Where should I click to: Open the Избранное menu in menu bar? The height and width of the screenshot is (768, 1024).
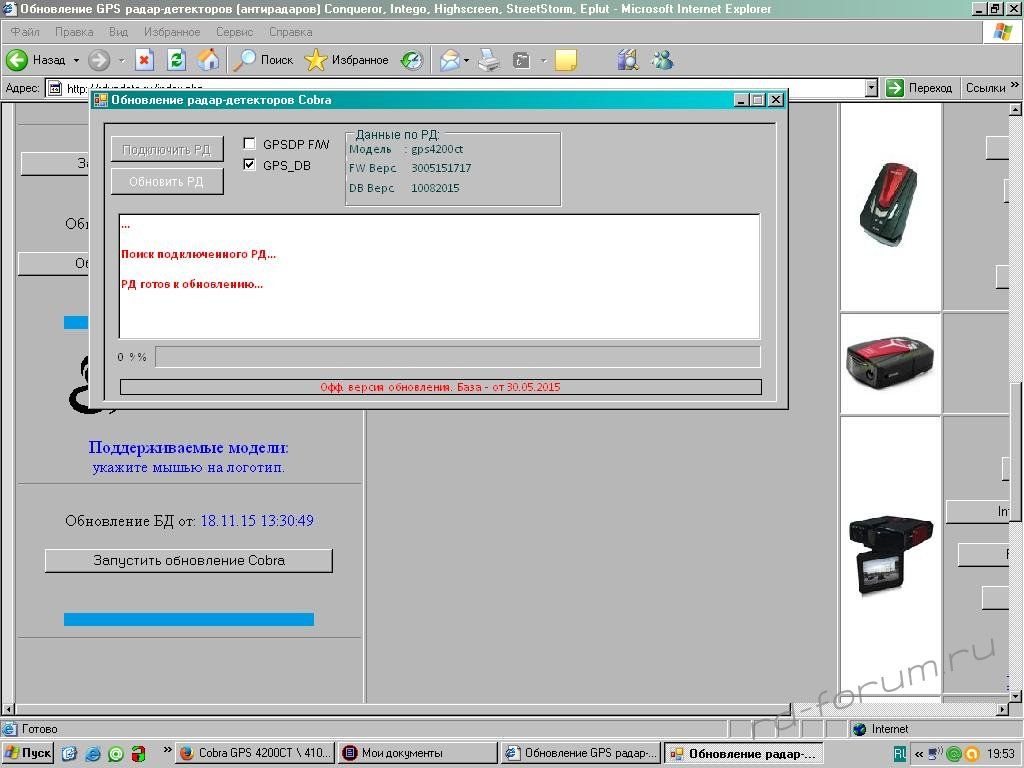[x=172, y=31]
